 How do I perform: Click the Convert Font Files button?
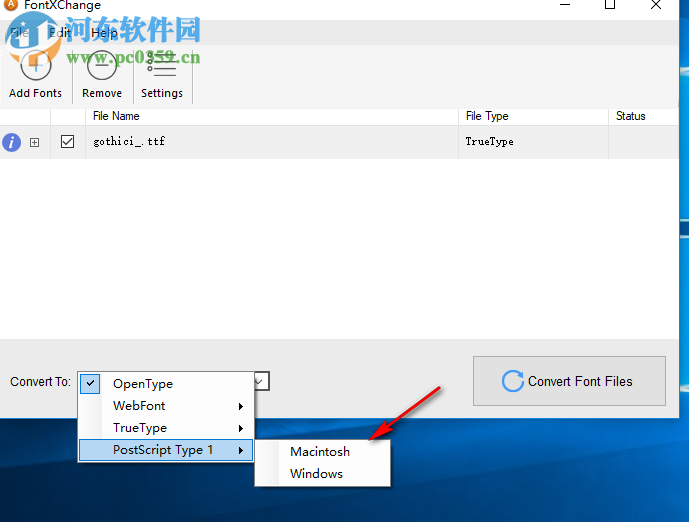569,381
